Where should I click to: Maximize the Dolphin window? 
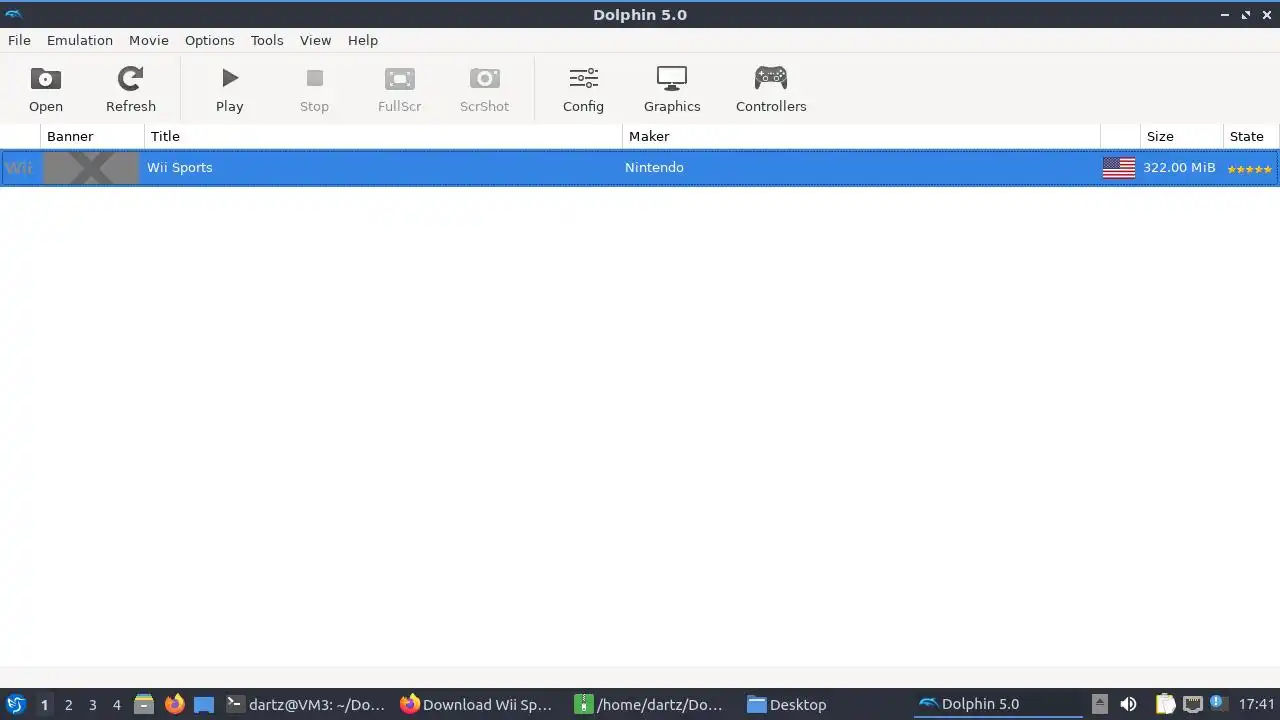tap(1246, 15)
